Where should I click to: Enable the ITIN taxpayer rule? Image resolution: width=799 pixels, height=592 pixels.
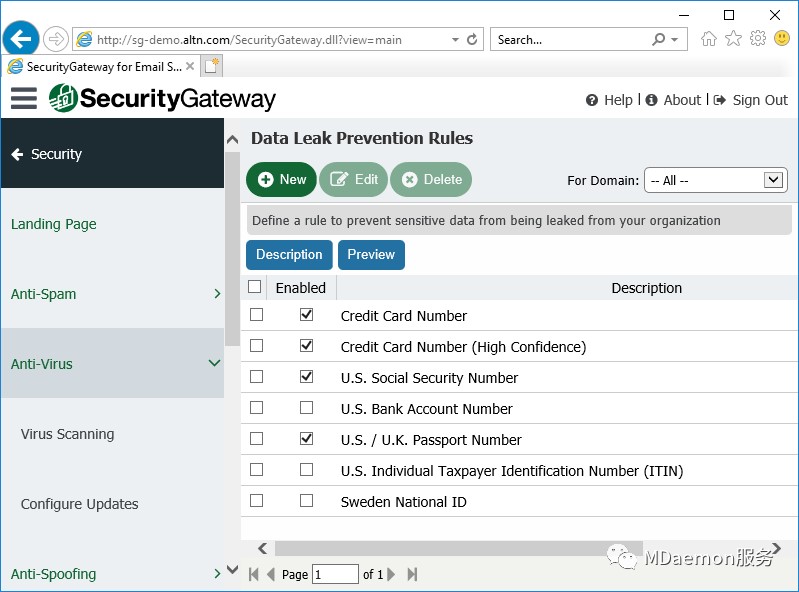pyautogui.click(x=306, y=470)
